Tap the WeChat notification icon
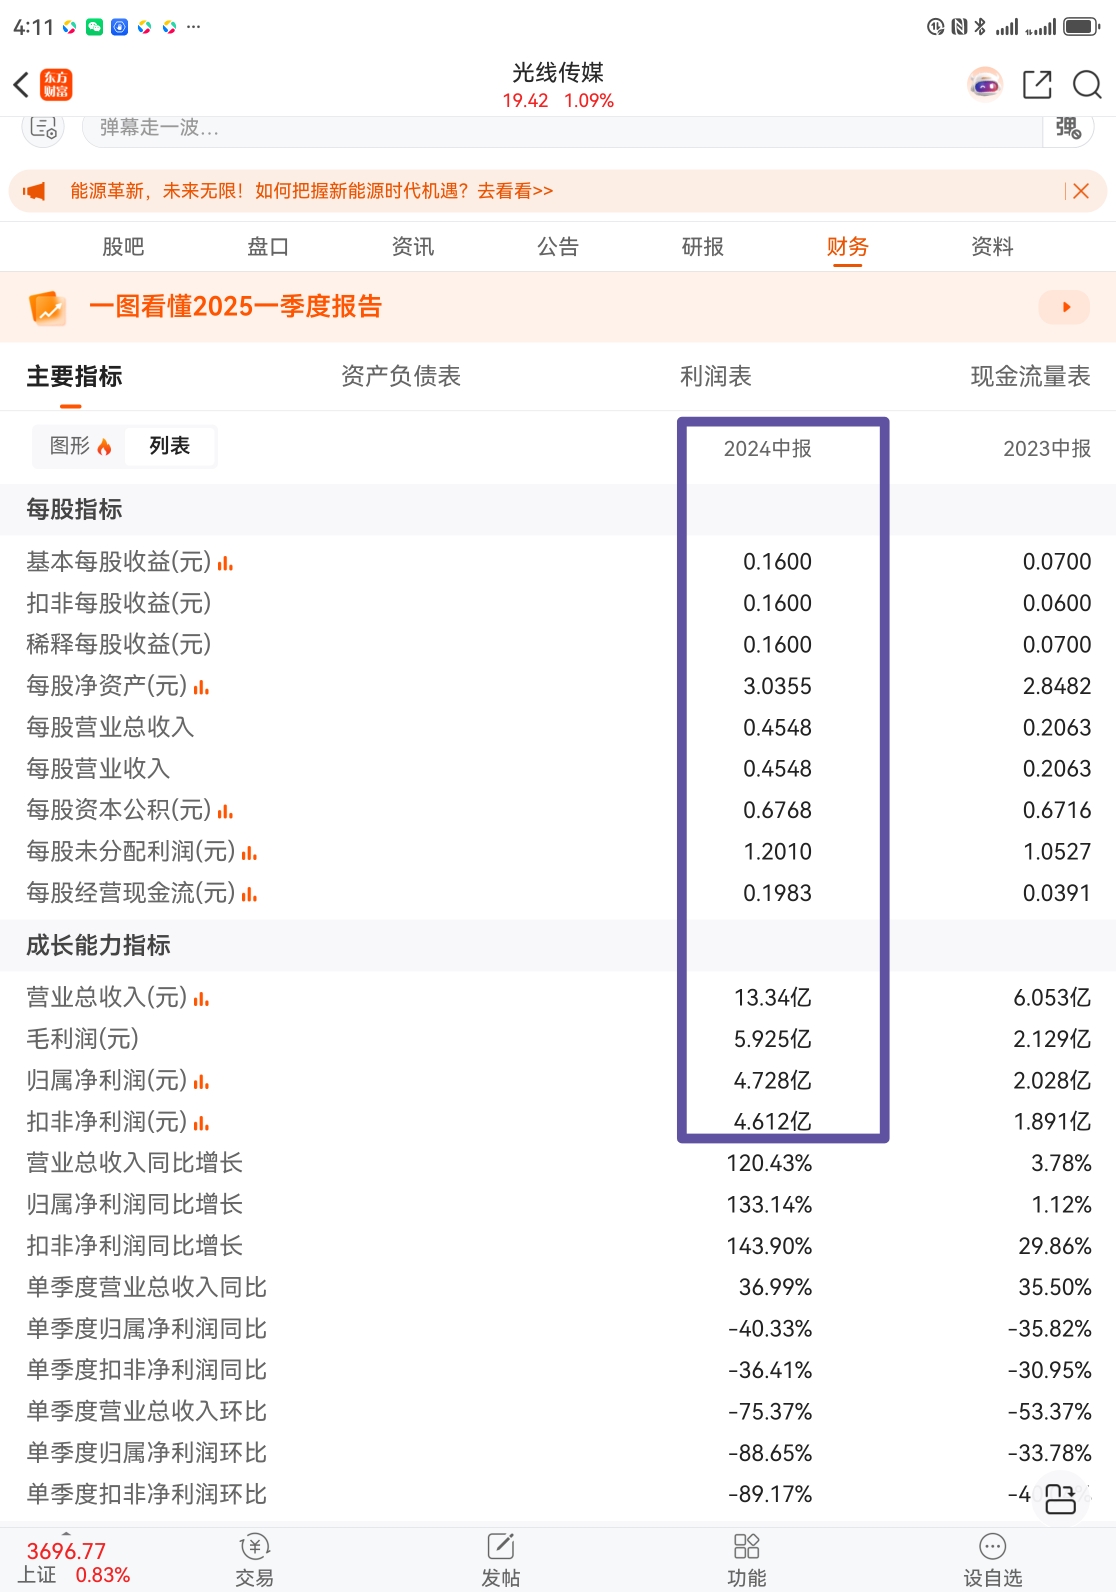The image size is (1116, 1592). (95, 27)
